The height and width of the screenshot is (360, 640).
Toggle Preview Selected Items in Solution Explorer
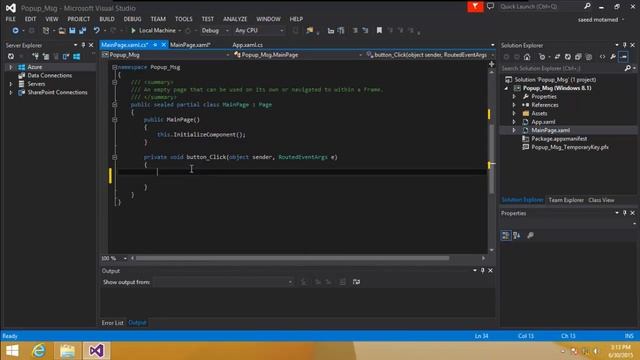coord(623,57)
